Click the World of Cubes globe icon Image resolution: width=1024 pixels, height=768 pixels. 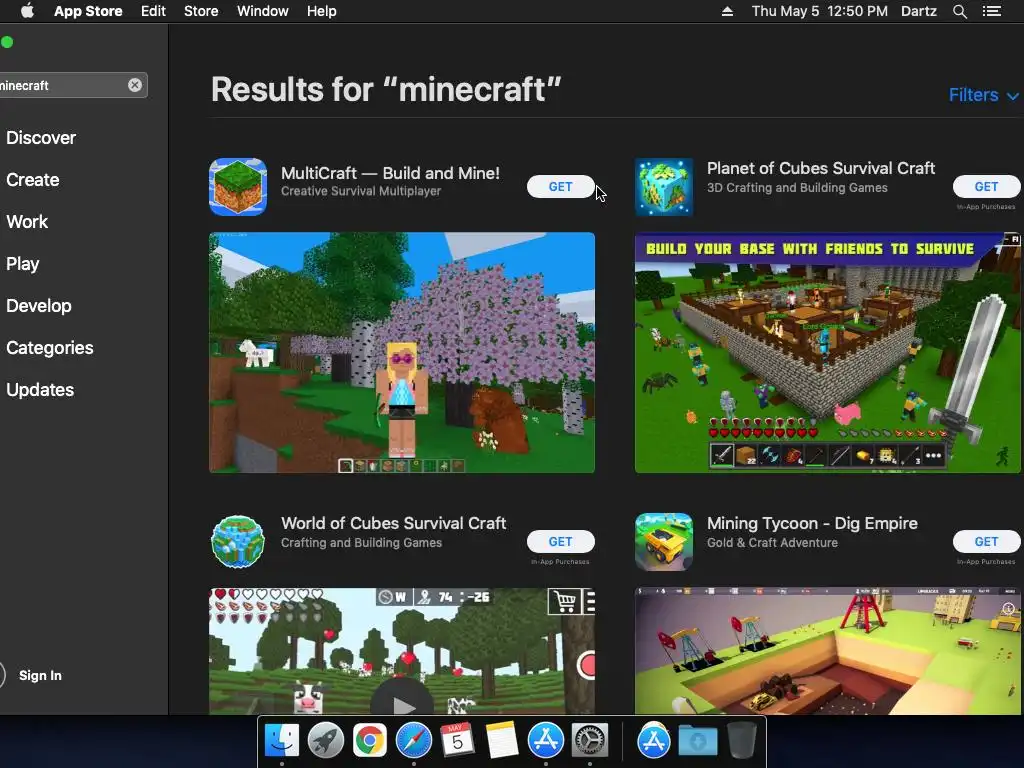click(x=238, y=541)
